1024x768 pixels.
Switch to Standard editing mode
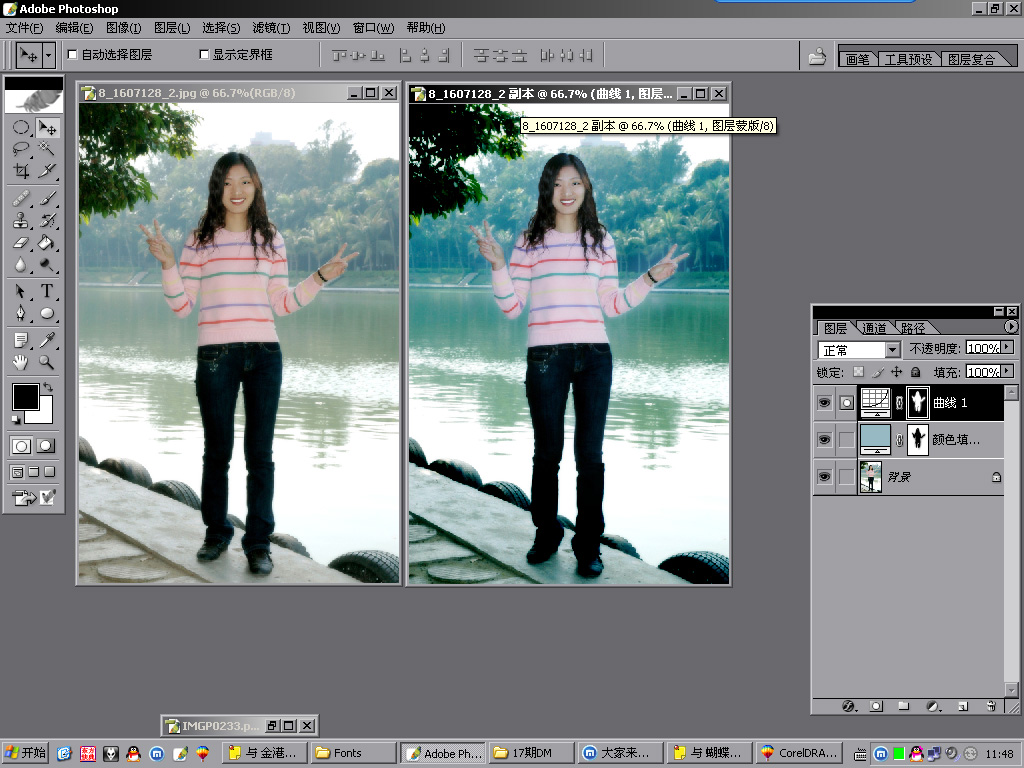click(21, 446)
